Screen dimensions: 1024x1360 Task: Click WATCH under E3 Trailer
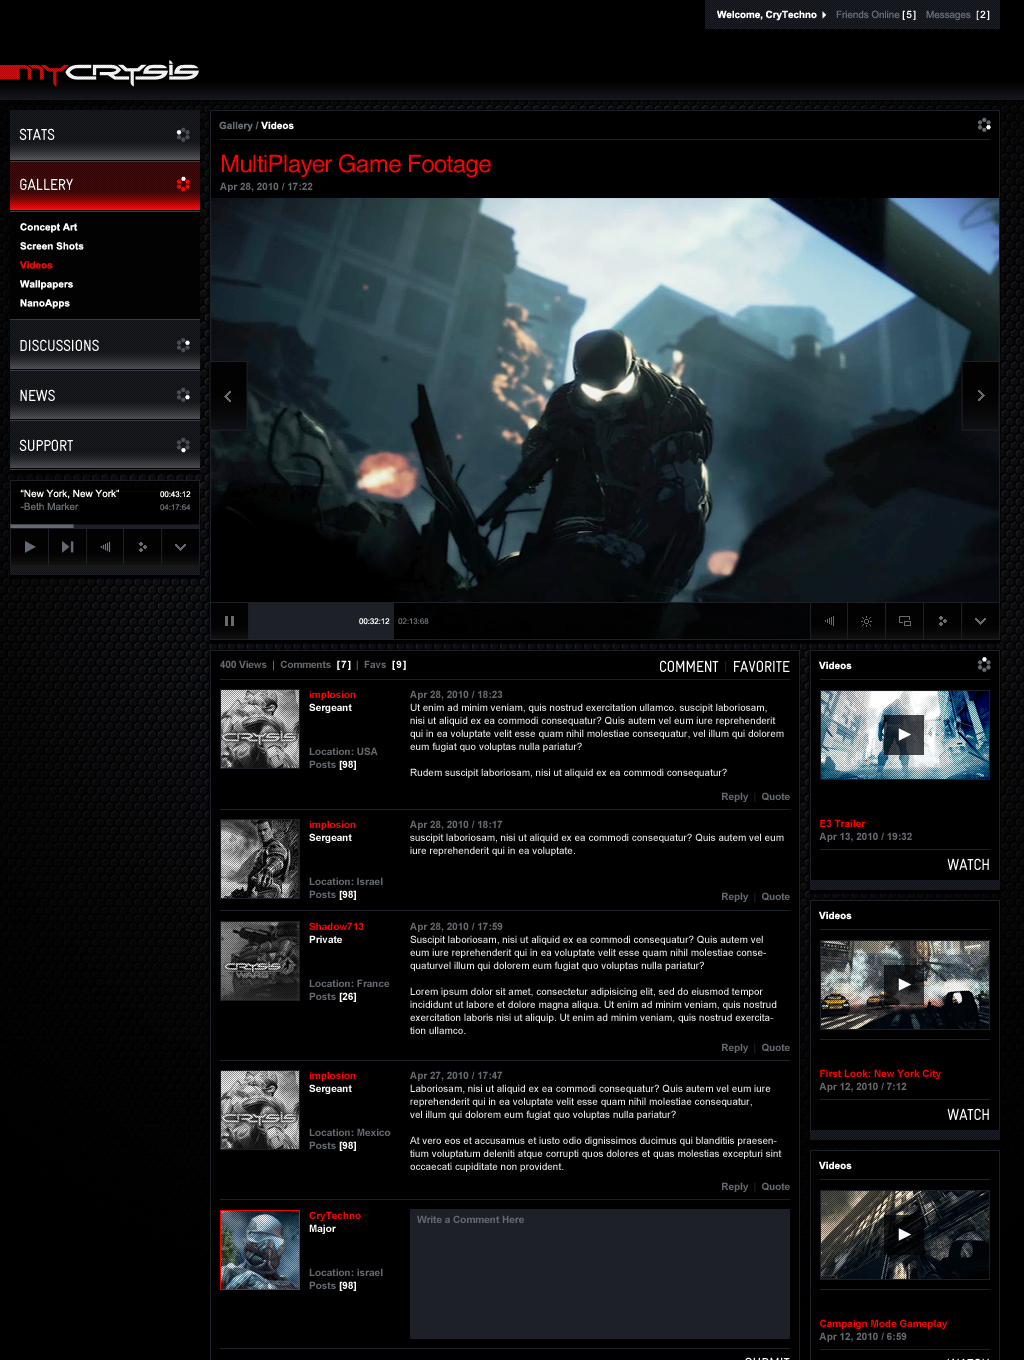(x=968, y=865)
